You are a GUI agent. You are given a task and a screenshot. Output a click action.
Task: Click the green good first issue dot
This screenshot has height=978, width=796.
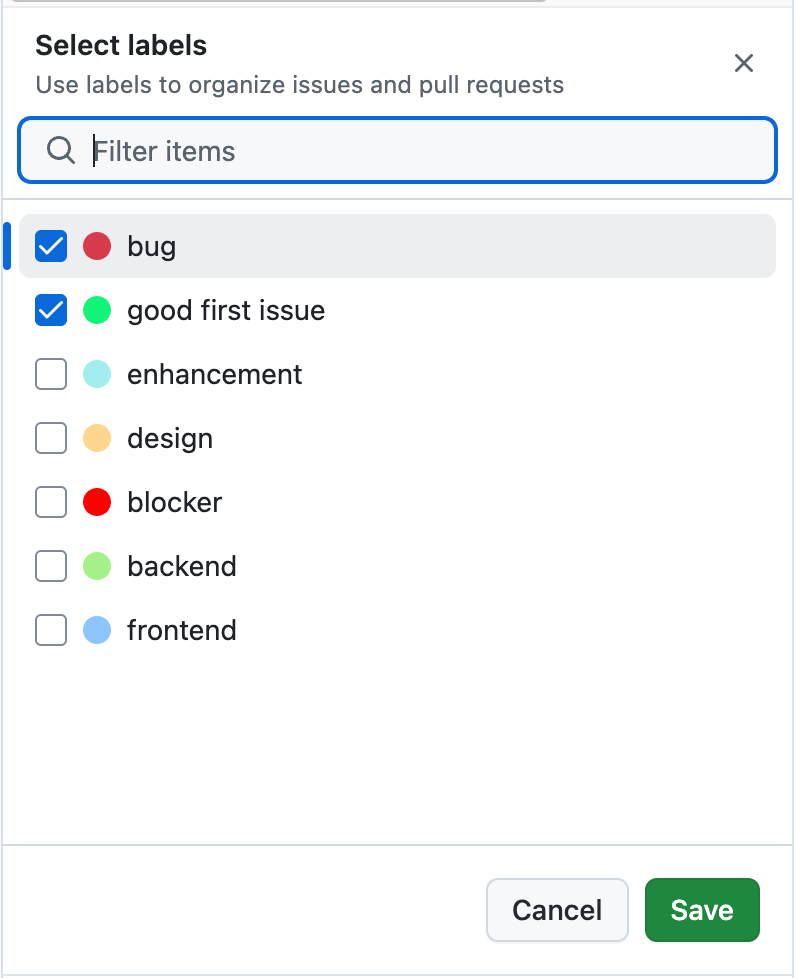(x=97, y=310)
